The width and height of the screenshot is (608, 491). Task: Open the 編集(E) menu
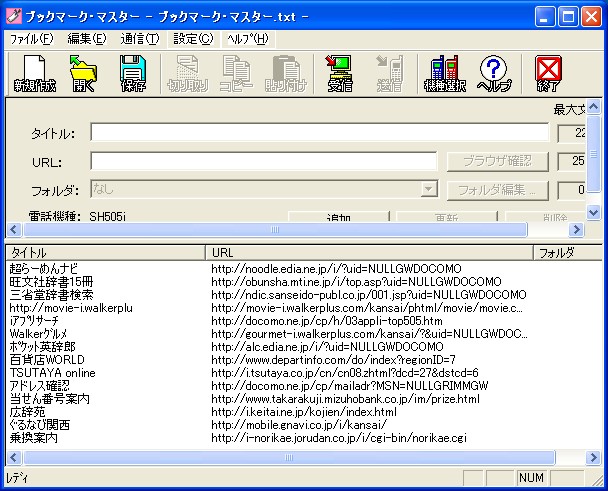pos(86,39)
